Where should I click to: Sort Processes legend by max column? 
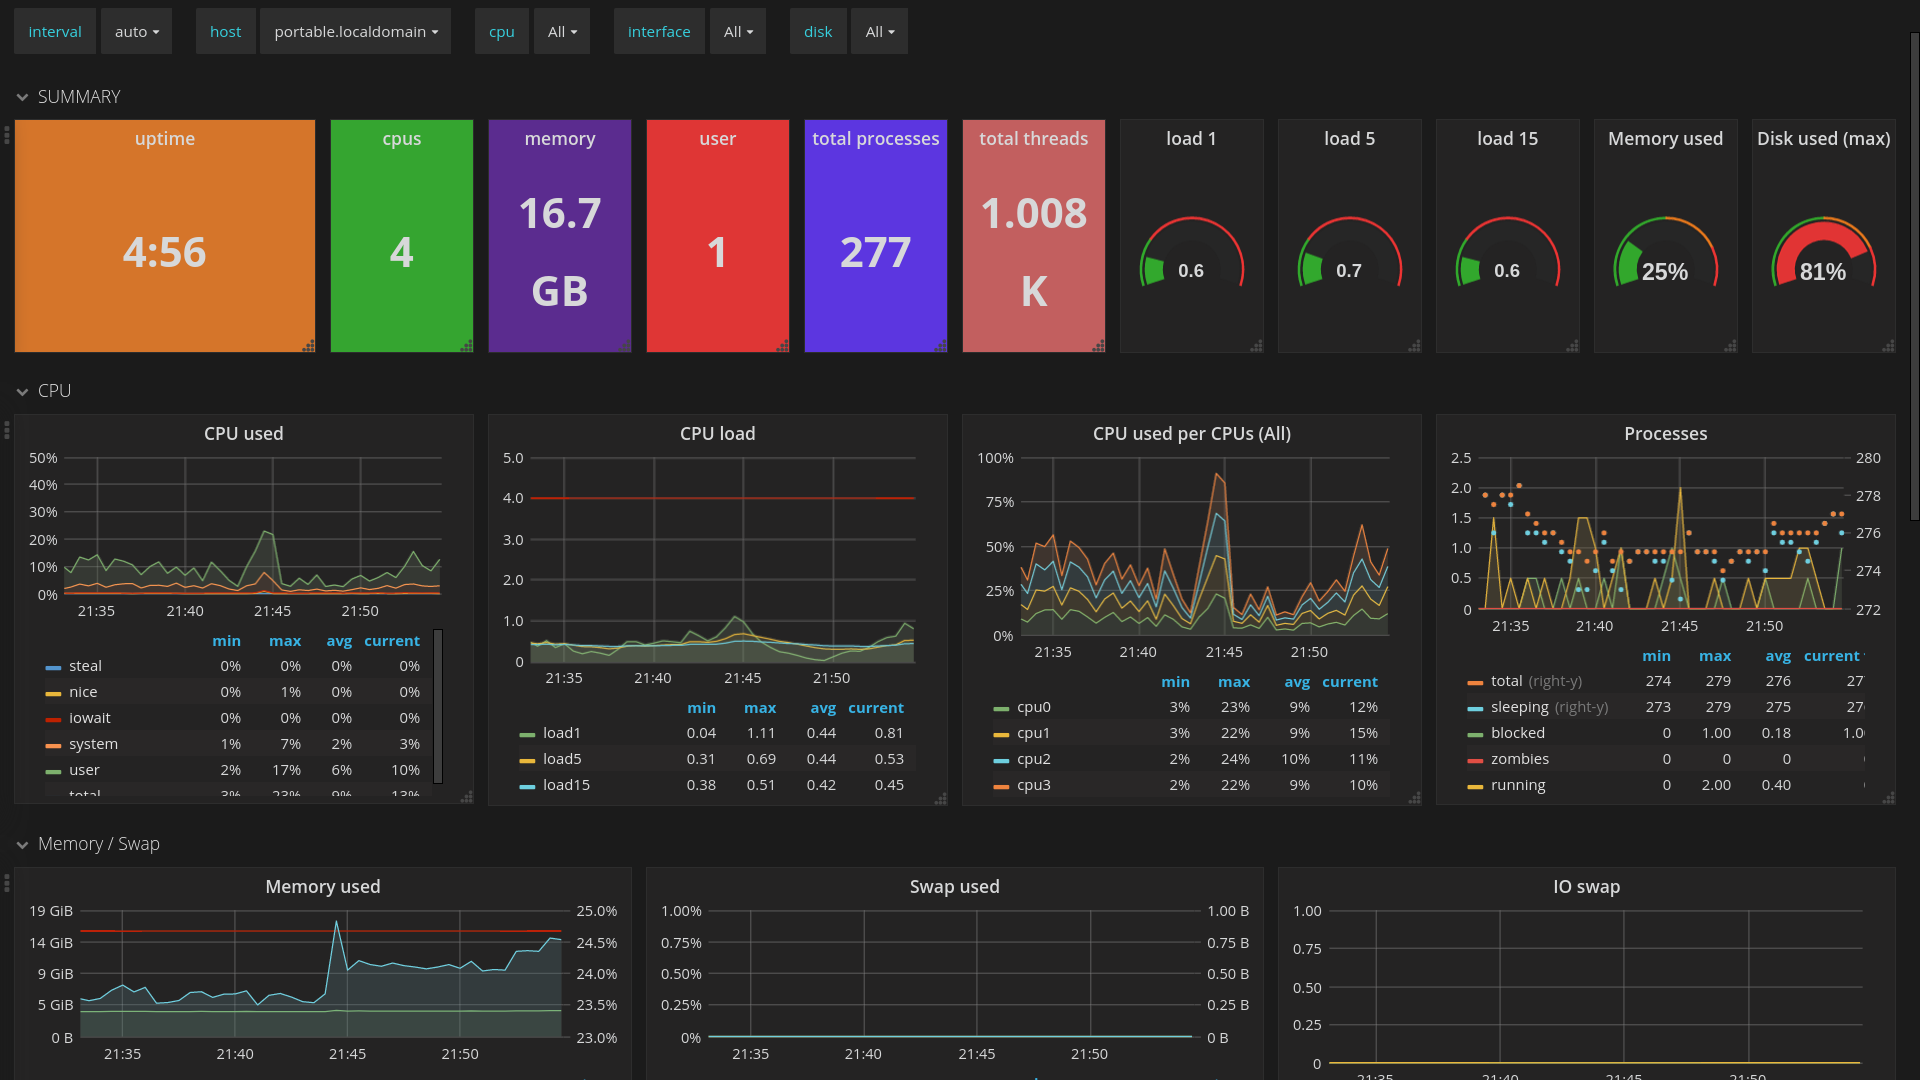[x=1714, y=656]
